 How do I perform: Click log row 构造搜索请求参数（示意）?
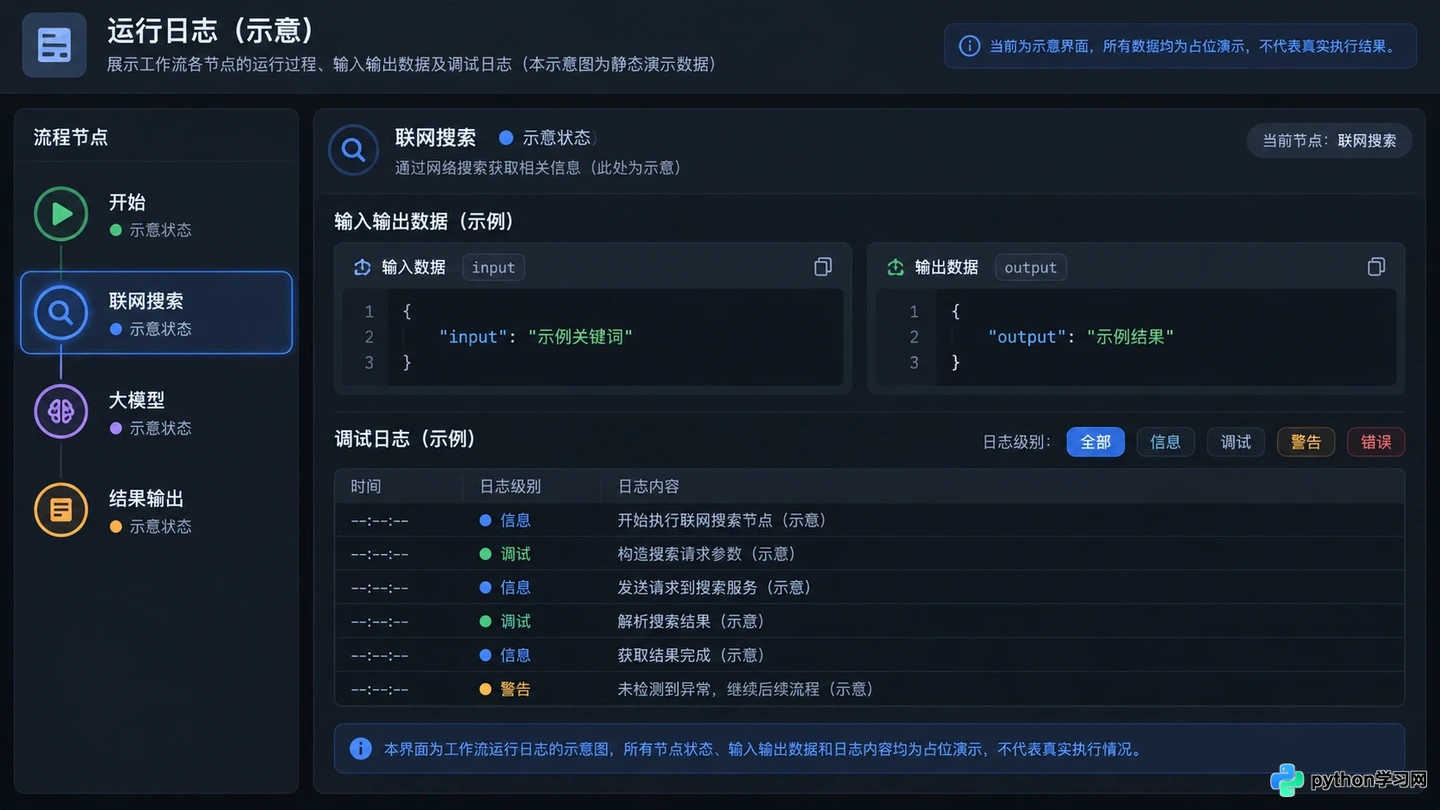(869, 554)
